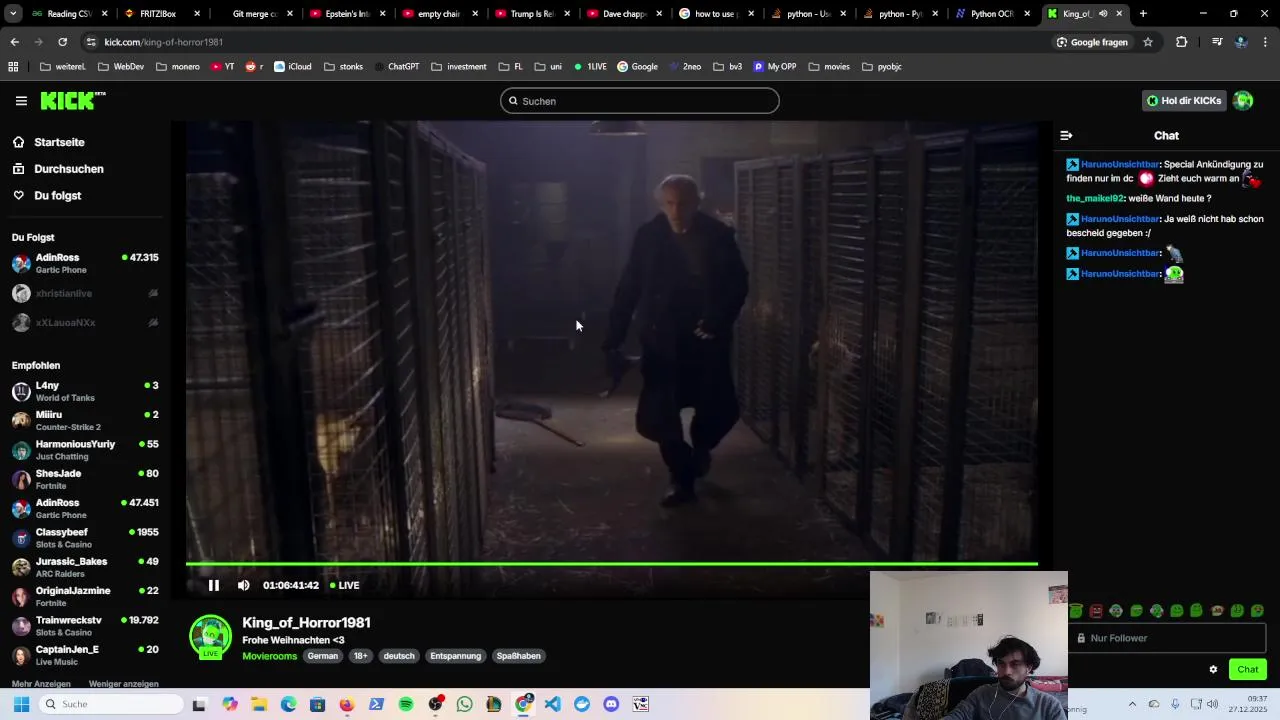Go to Startseite in the sidebar
The height and width of the screenshot is (720, 1280).
click(59, 142)
